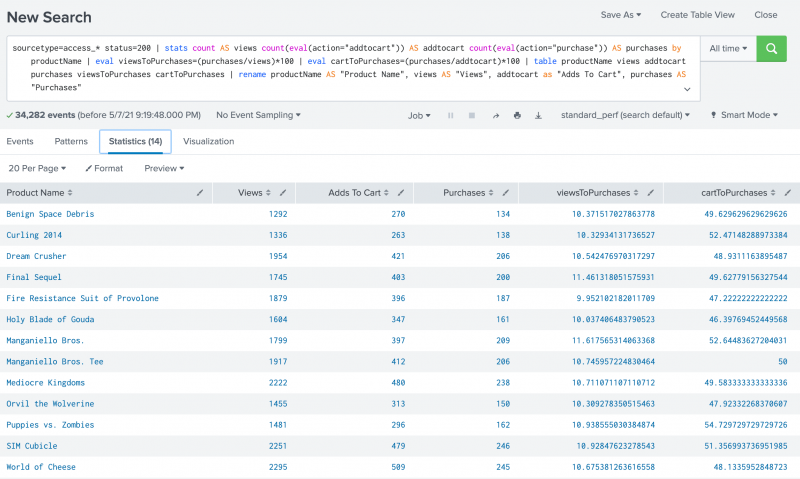Click Mediocre Kingdoms product name
800x479 pixels.
tap(45, 383)
